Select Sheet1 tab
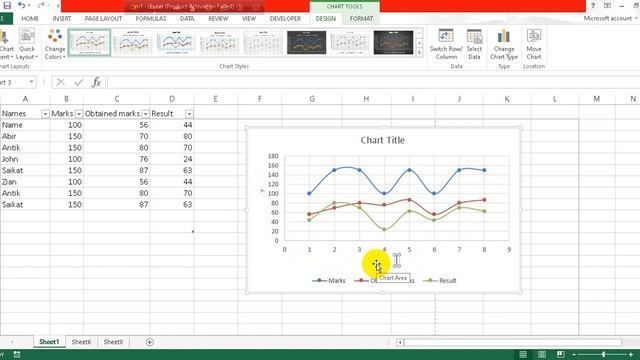The height and width of the screenshot is (360, 640). [x=49, y=342]
